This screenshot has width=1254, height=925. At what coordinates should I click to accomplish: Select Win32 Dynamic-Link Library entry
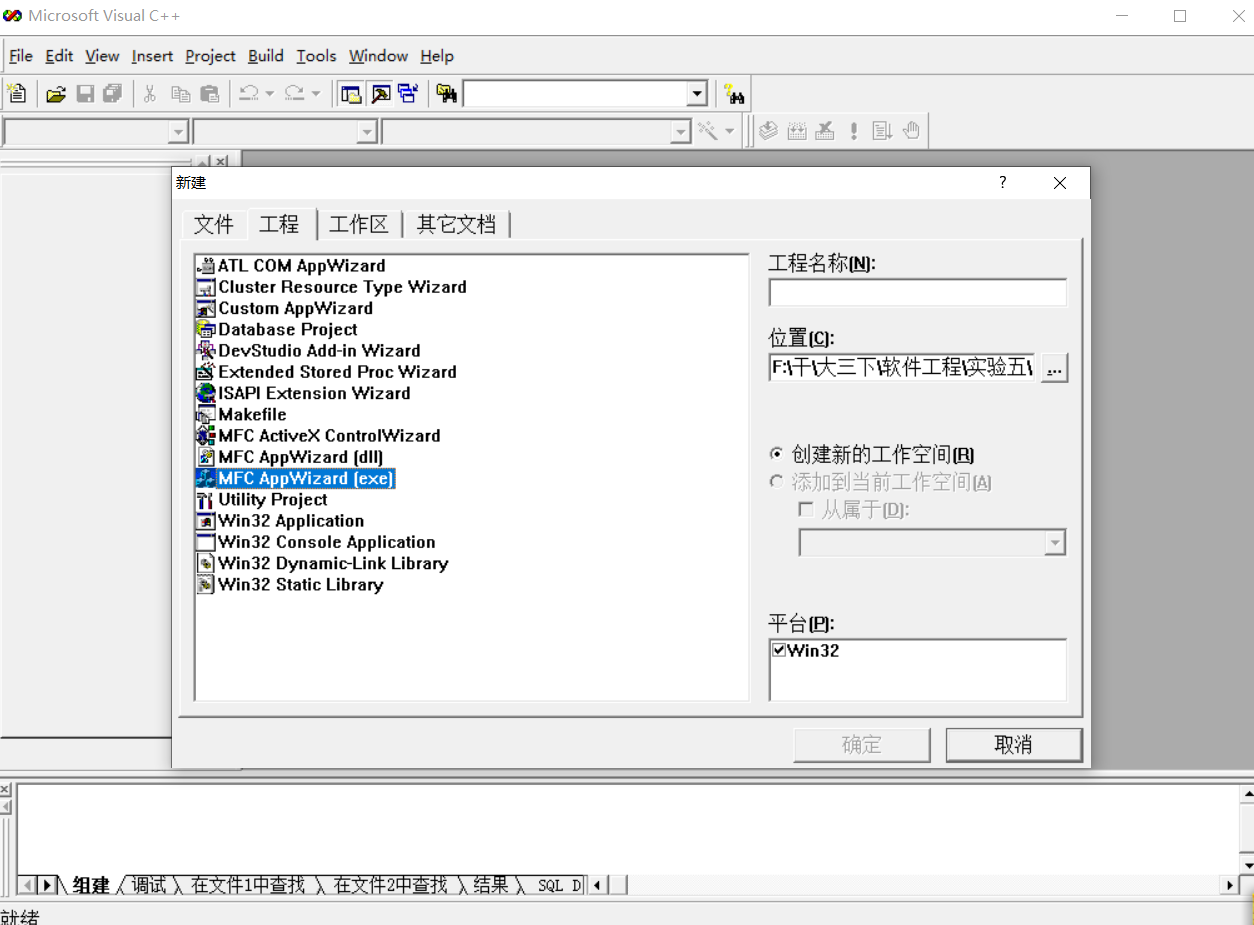click(333, 563)
